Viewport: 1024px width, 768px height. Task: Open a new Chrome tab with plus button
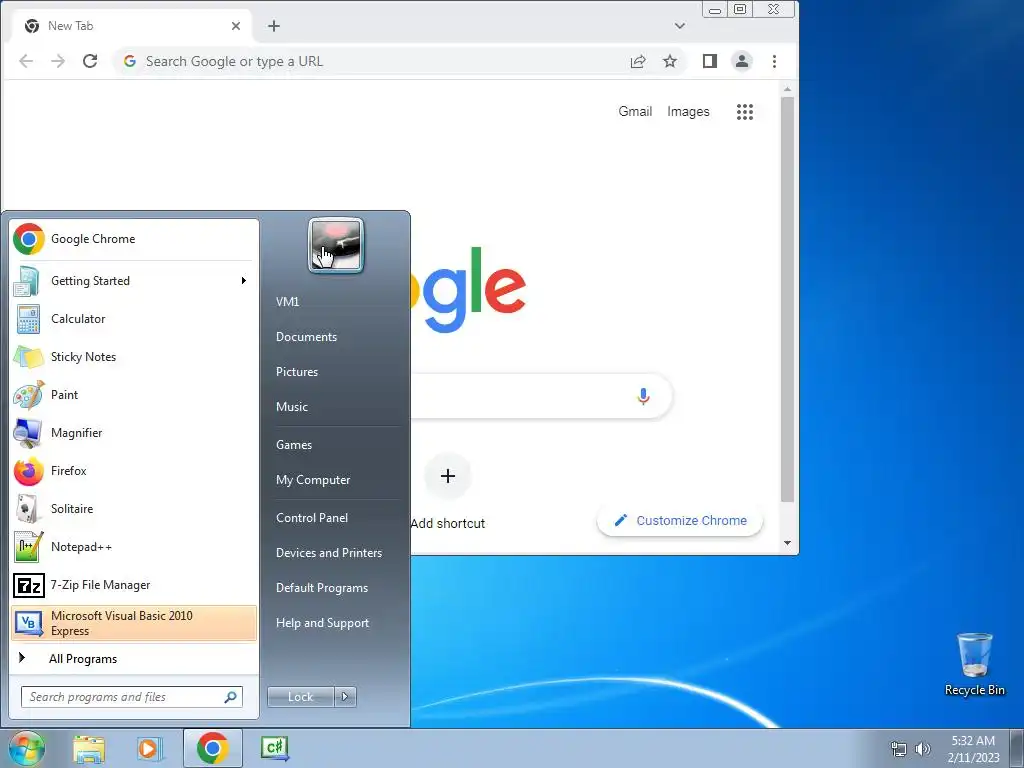coord(274,26)
